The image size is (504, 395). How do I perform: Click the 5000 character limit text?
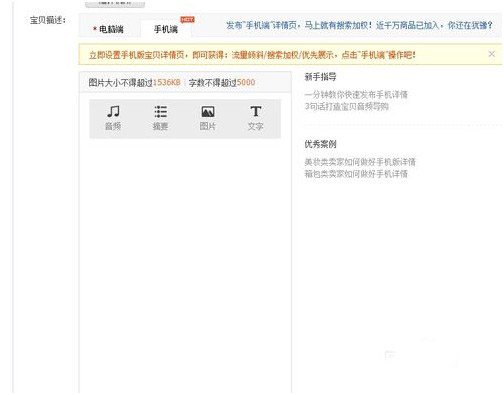[x=246, y=82]
